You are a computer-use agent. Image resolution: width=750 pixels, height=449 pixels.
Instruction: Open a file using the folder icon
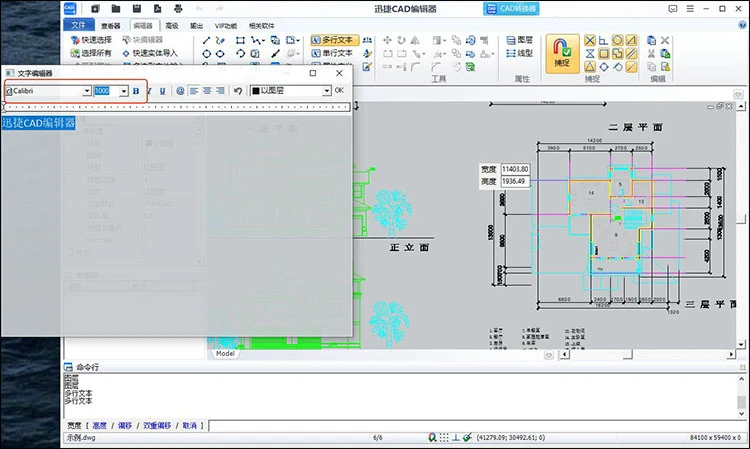[x=116, y=9]
